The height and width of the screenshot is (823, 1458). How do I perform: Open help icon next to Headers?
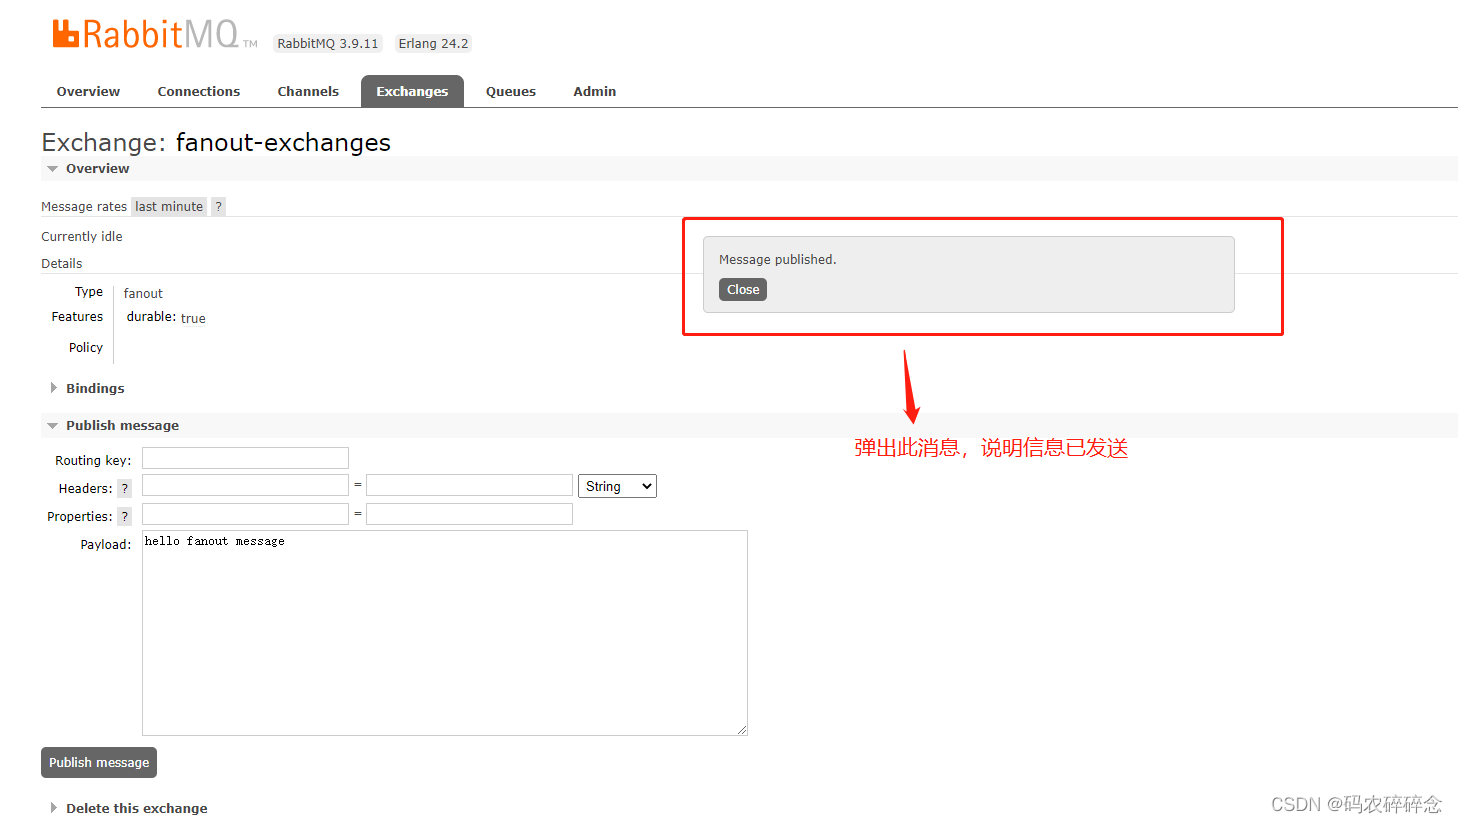coord(124,488)
